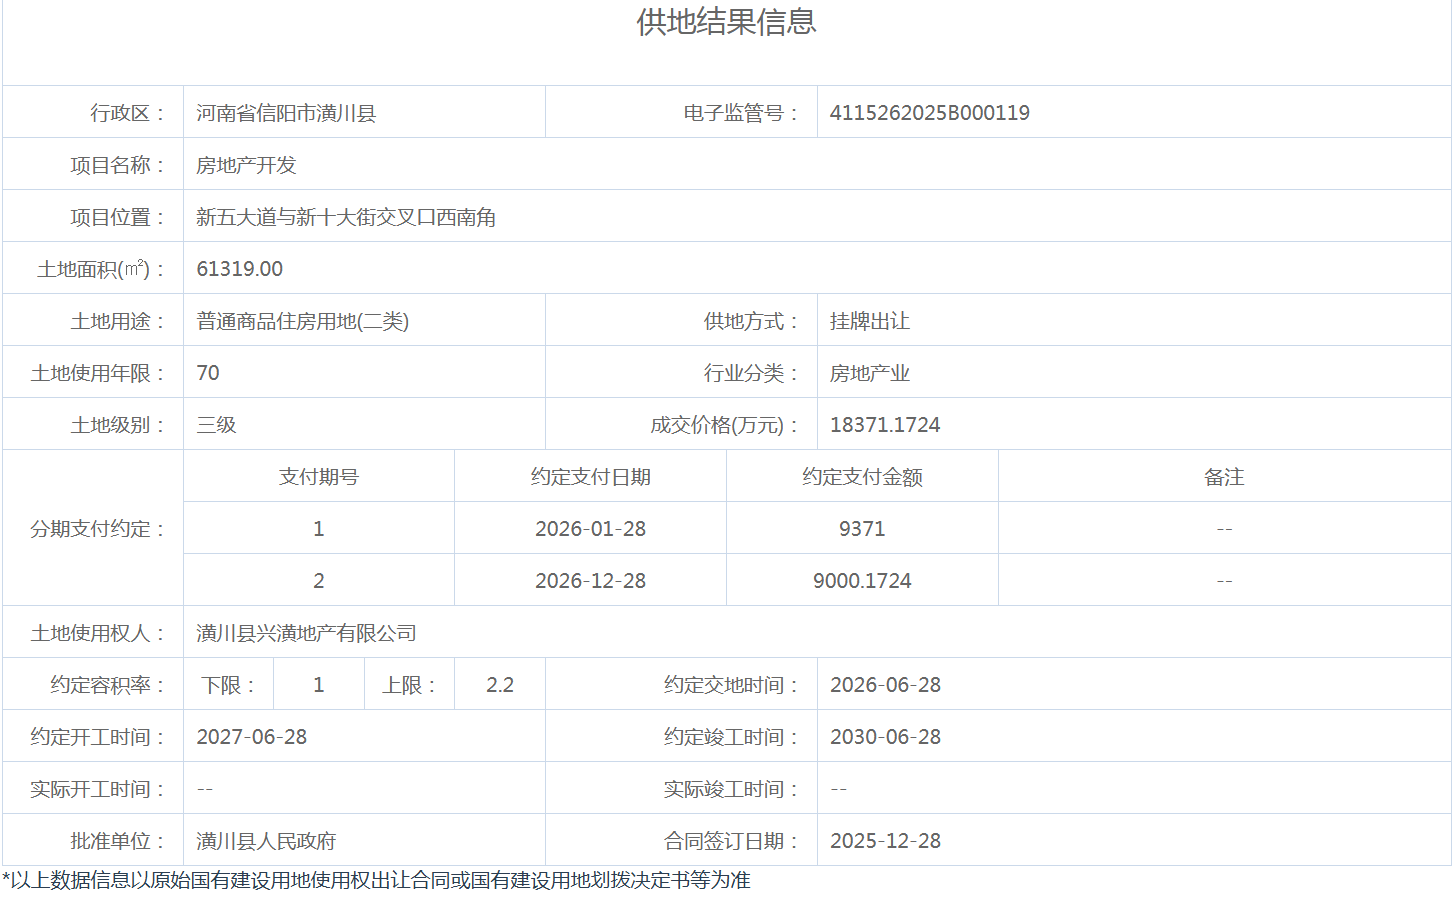Image resolution: width=1456 pixels, height=909 pixels.
Task: Select the 约定支付金额 column header
Action: pyautogui.click(x=862, y=477)
